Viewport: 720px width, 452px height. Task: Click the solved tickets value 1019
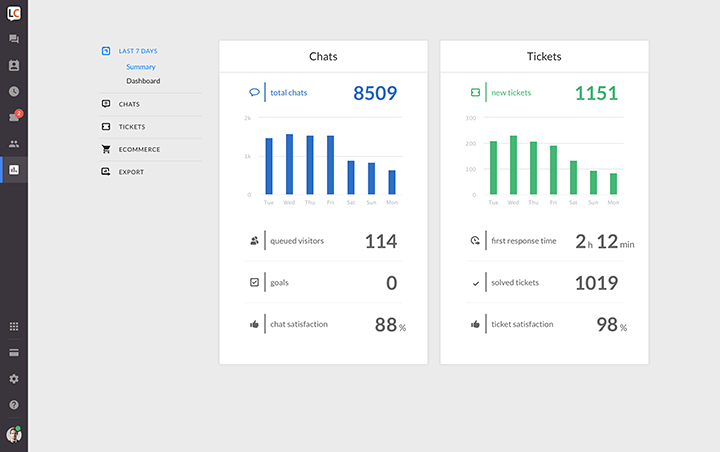[596, 283]
